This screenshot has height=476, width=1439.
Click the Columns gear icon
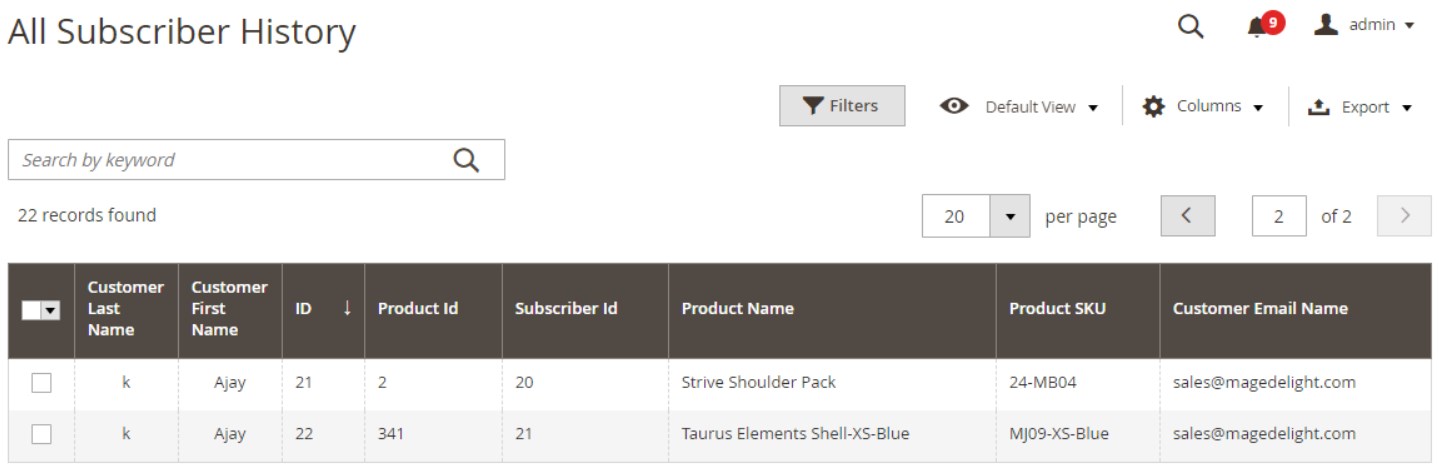click(1153, 106)
